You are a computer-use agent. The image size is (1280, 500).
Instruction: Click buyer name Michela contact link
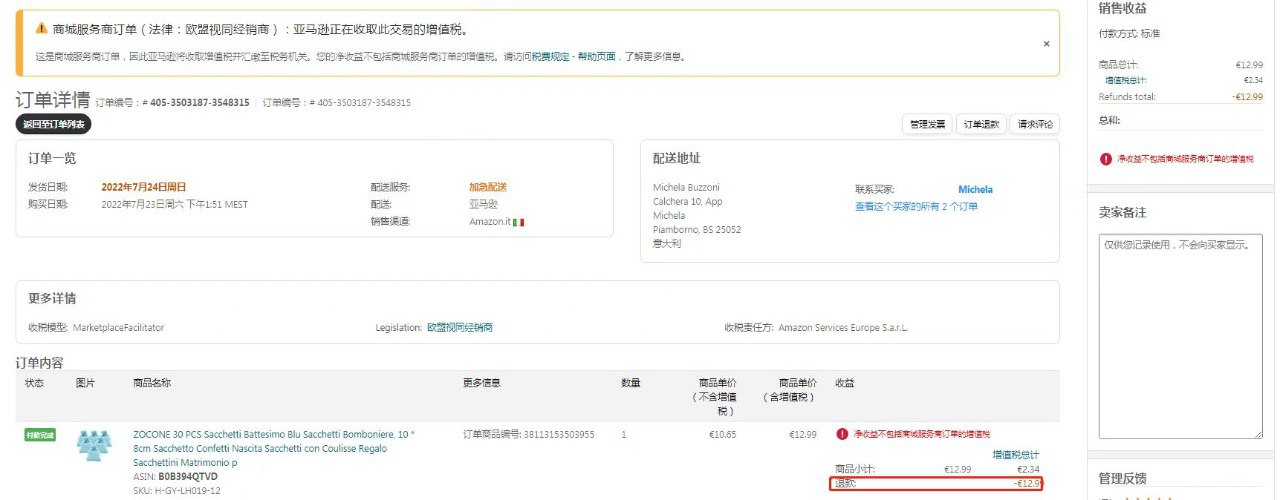pos(975,189)
